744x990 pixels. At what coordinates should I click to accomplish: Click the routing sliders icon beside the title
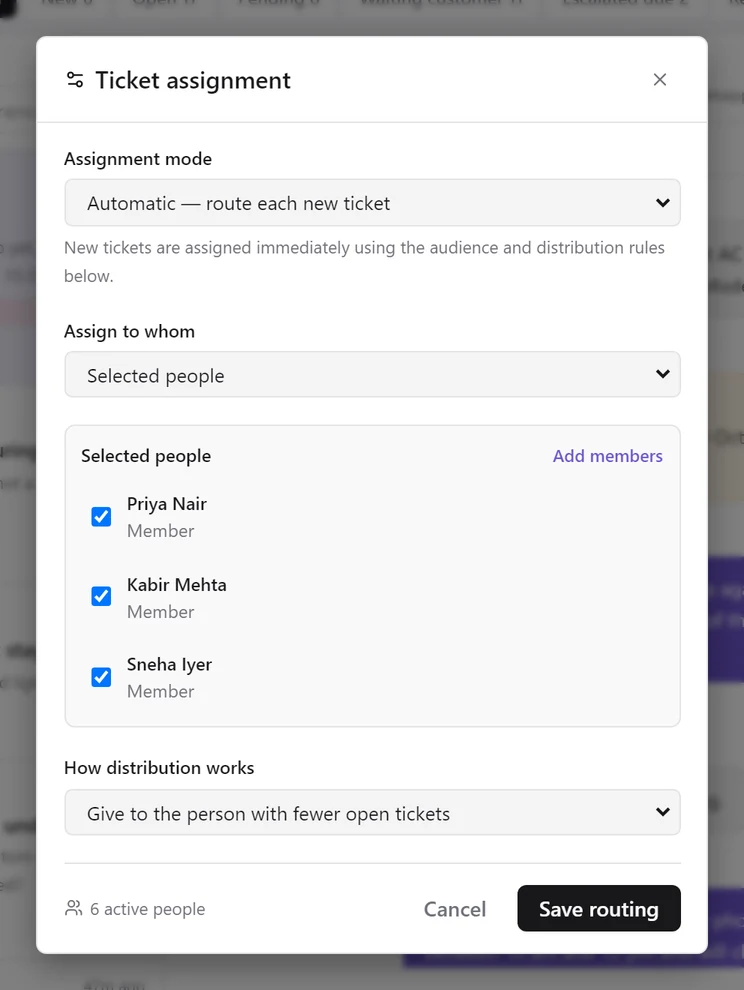[75, 80]
